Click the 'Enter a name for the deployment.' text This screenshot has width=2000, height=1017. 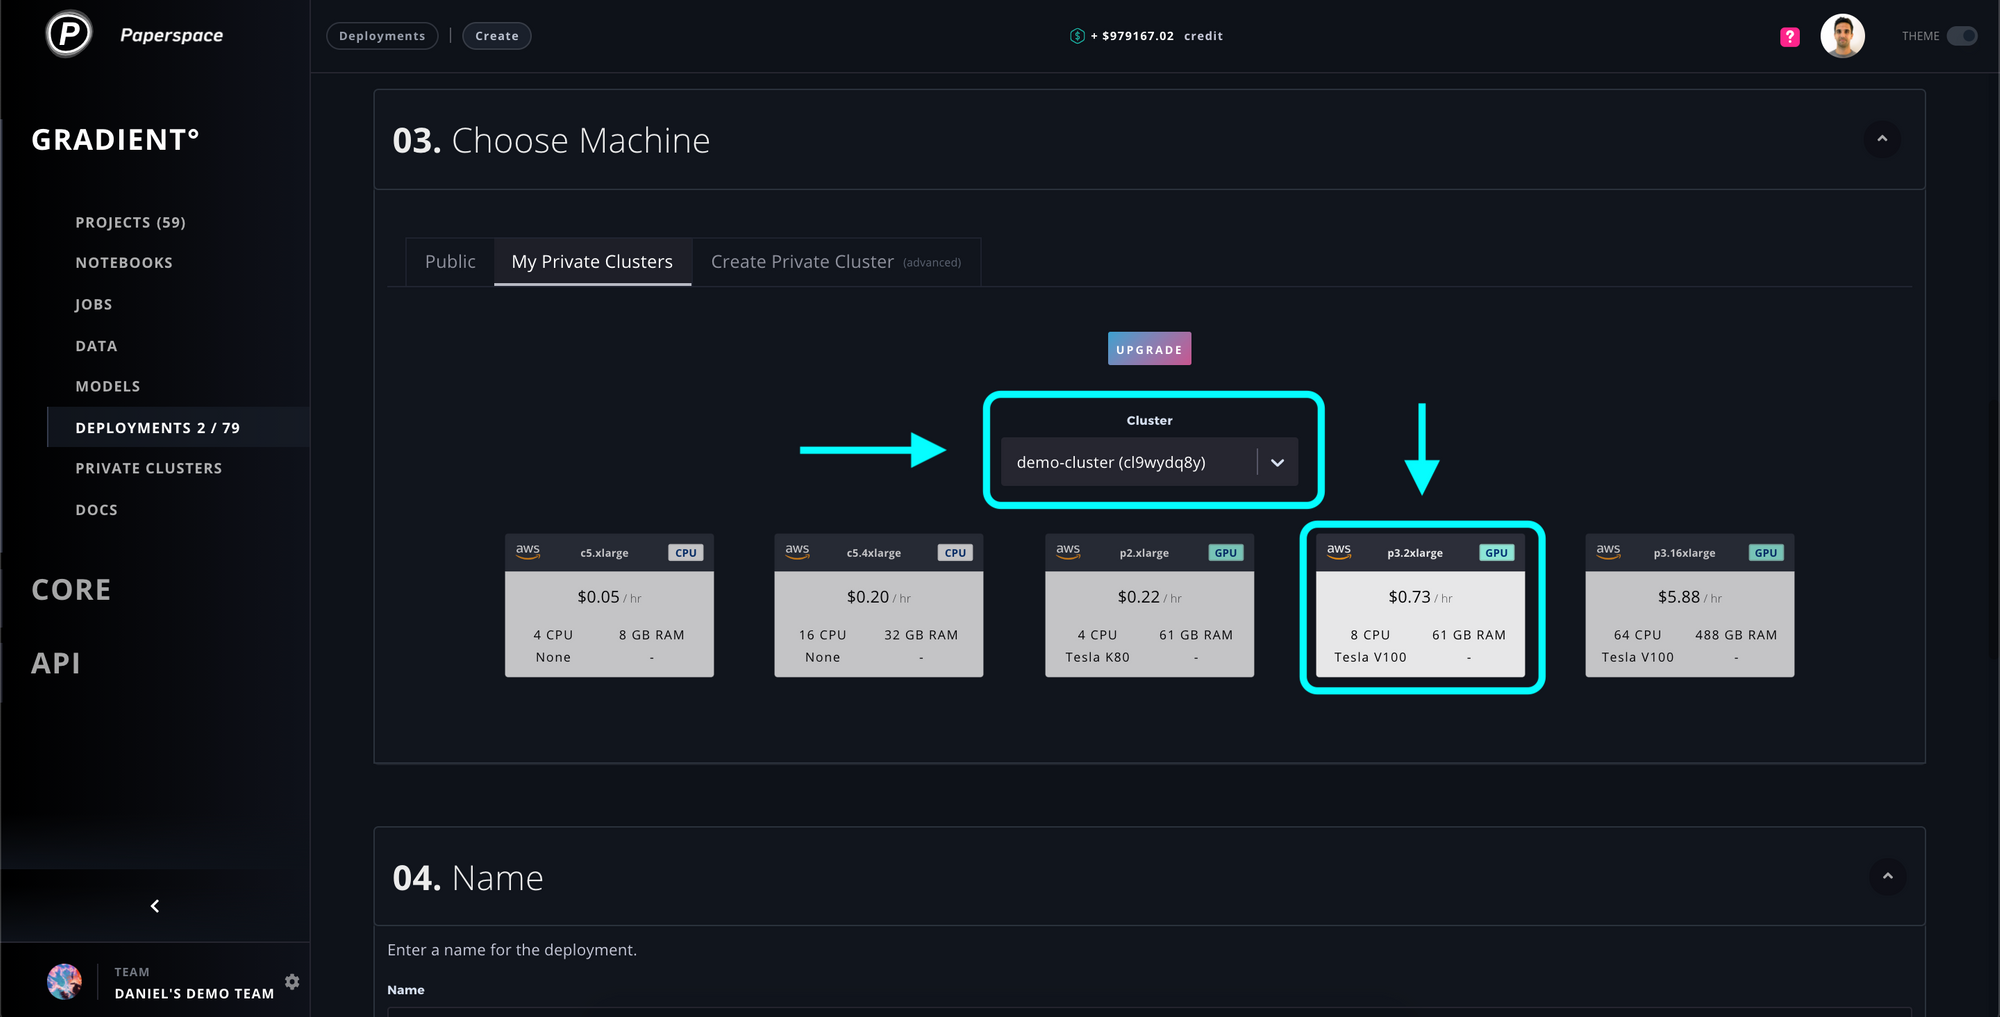512,950
